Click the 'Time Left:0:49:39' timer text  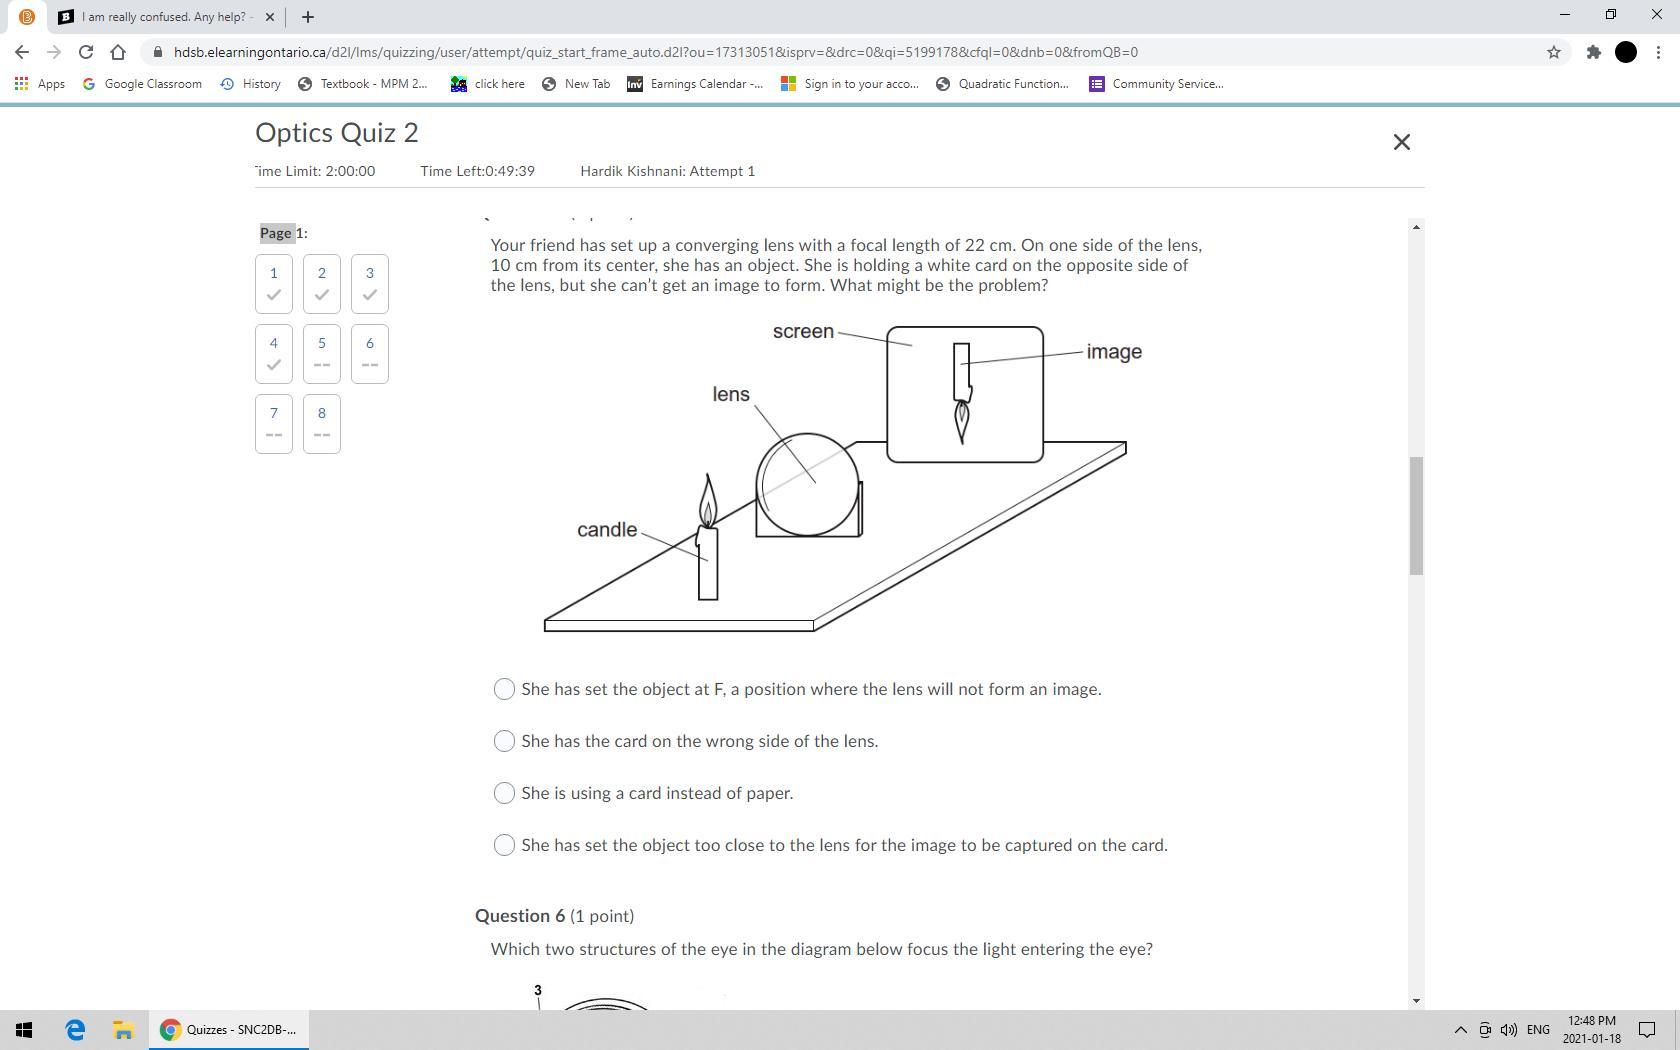(x=478, y=171)
